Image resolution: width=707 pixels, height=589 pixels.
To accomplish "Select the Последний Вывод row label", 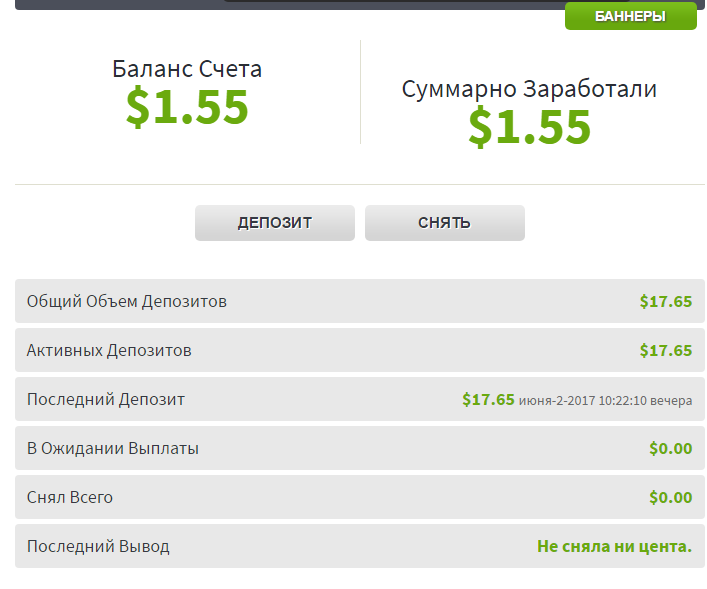I will (98, 546).
